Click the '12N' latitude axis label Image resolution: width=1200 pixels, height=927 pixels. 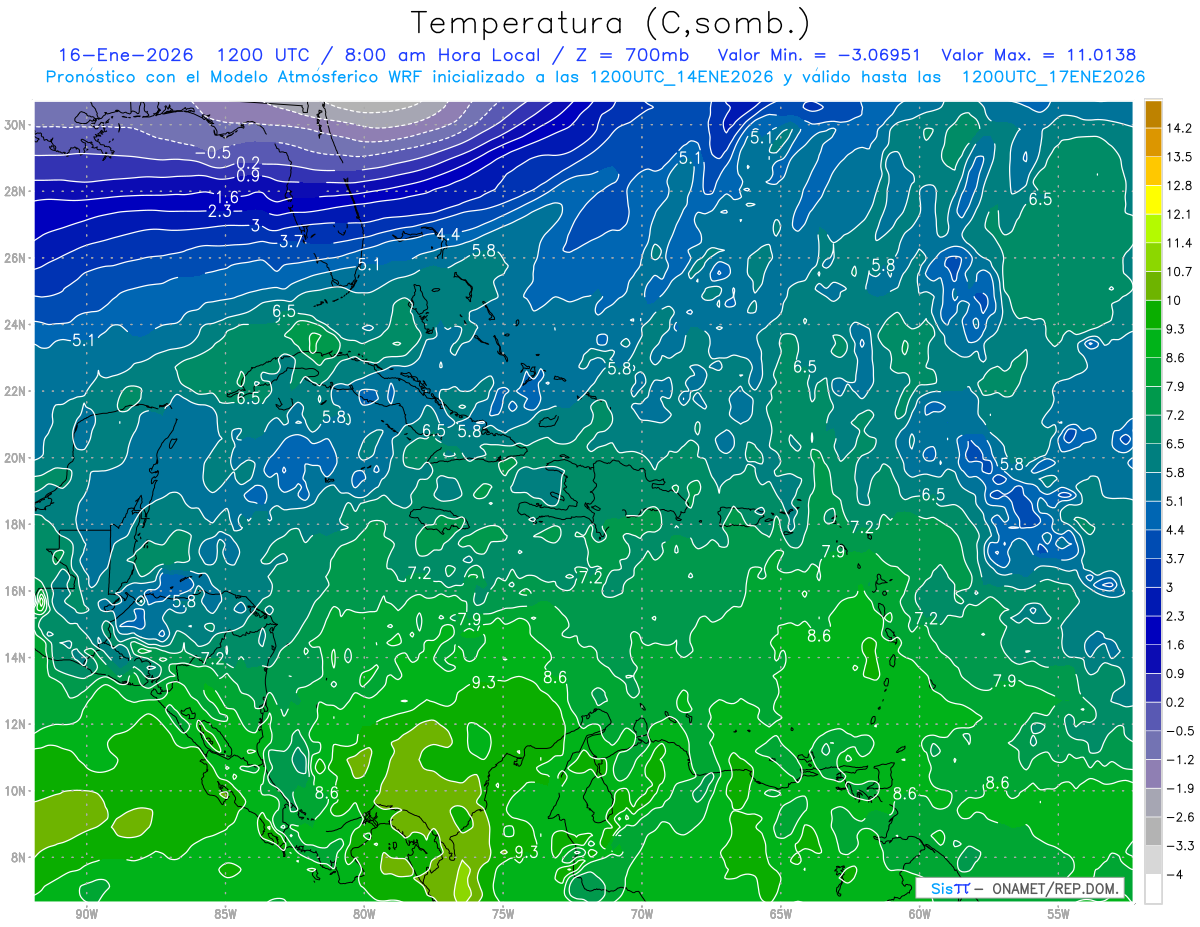coord(14,724)
